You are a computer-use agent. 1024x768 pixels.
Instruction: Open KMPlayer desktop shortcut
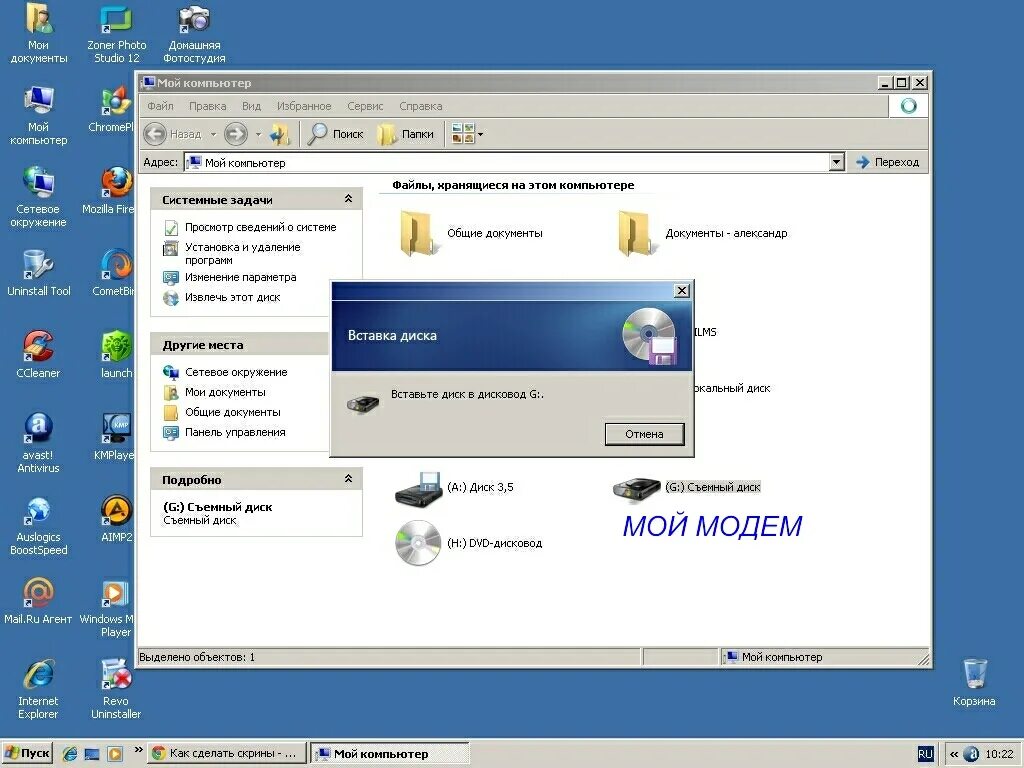114,437
